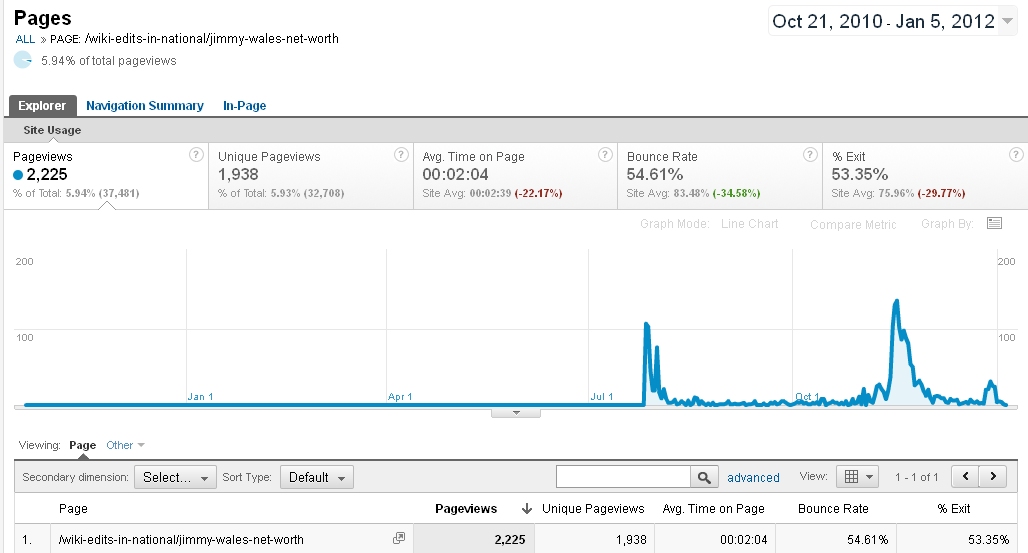Switch to Navigation Summary tab
This screenshot has height=553, width=1028.
click(x=144, y=105)
